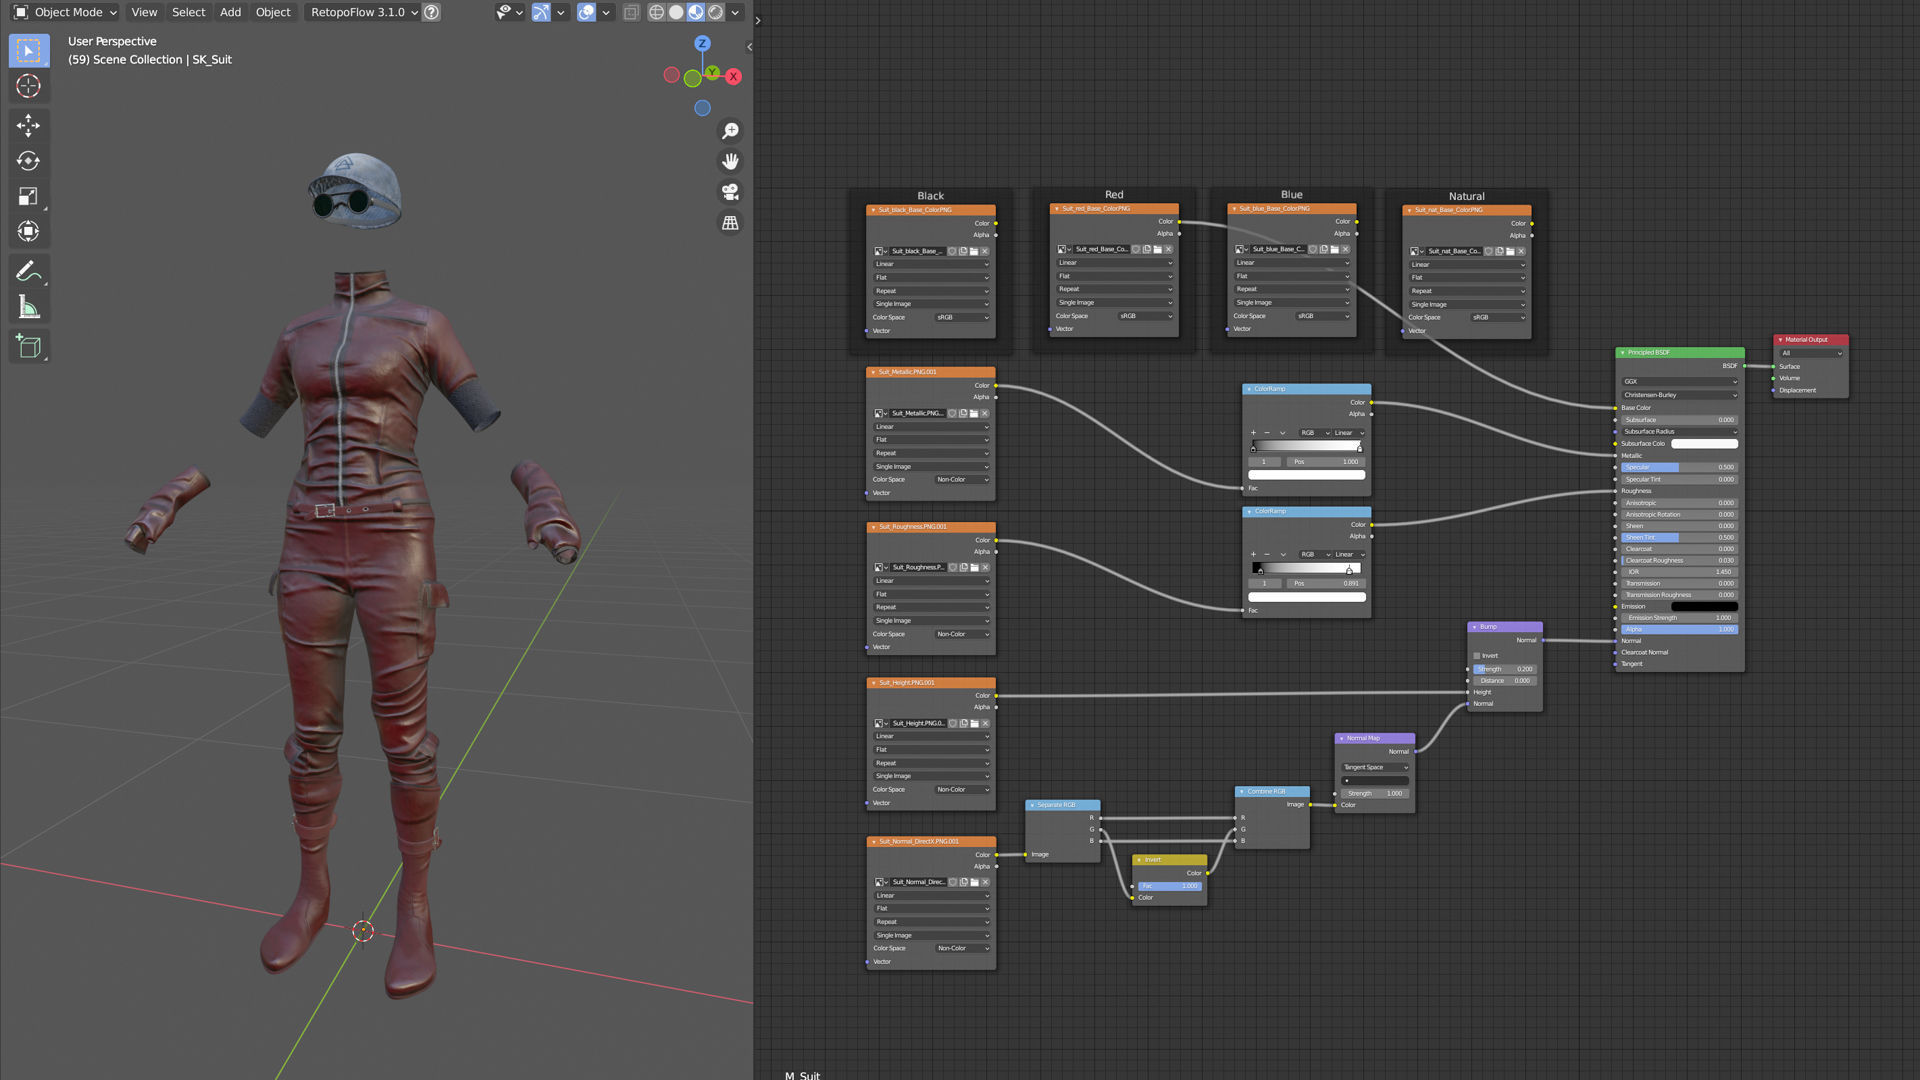The image size is (1920, 1080).
Task: Open RetopoFlow 3.1.0 dropdown menu
Action: (363, 12)
